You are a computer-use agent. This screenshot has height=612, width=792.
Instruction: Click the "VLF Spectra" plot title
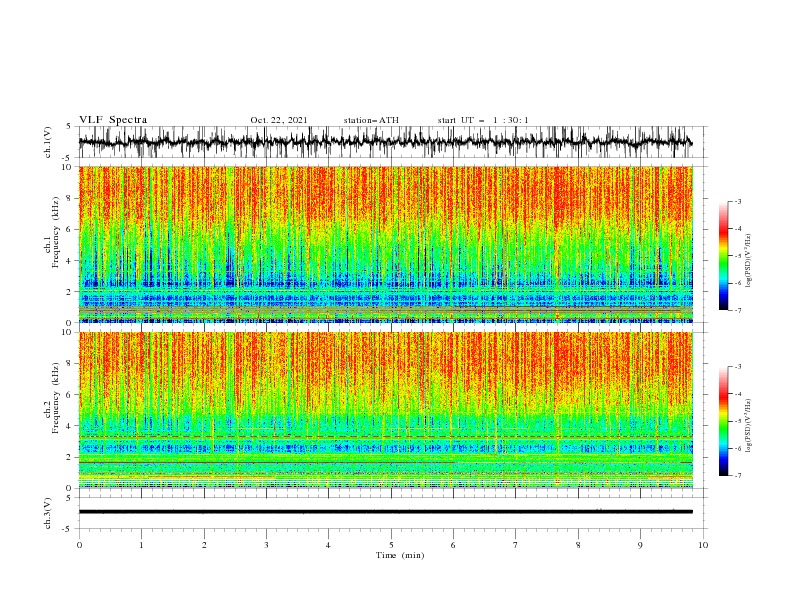point(113,120)
